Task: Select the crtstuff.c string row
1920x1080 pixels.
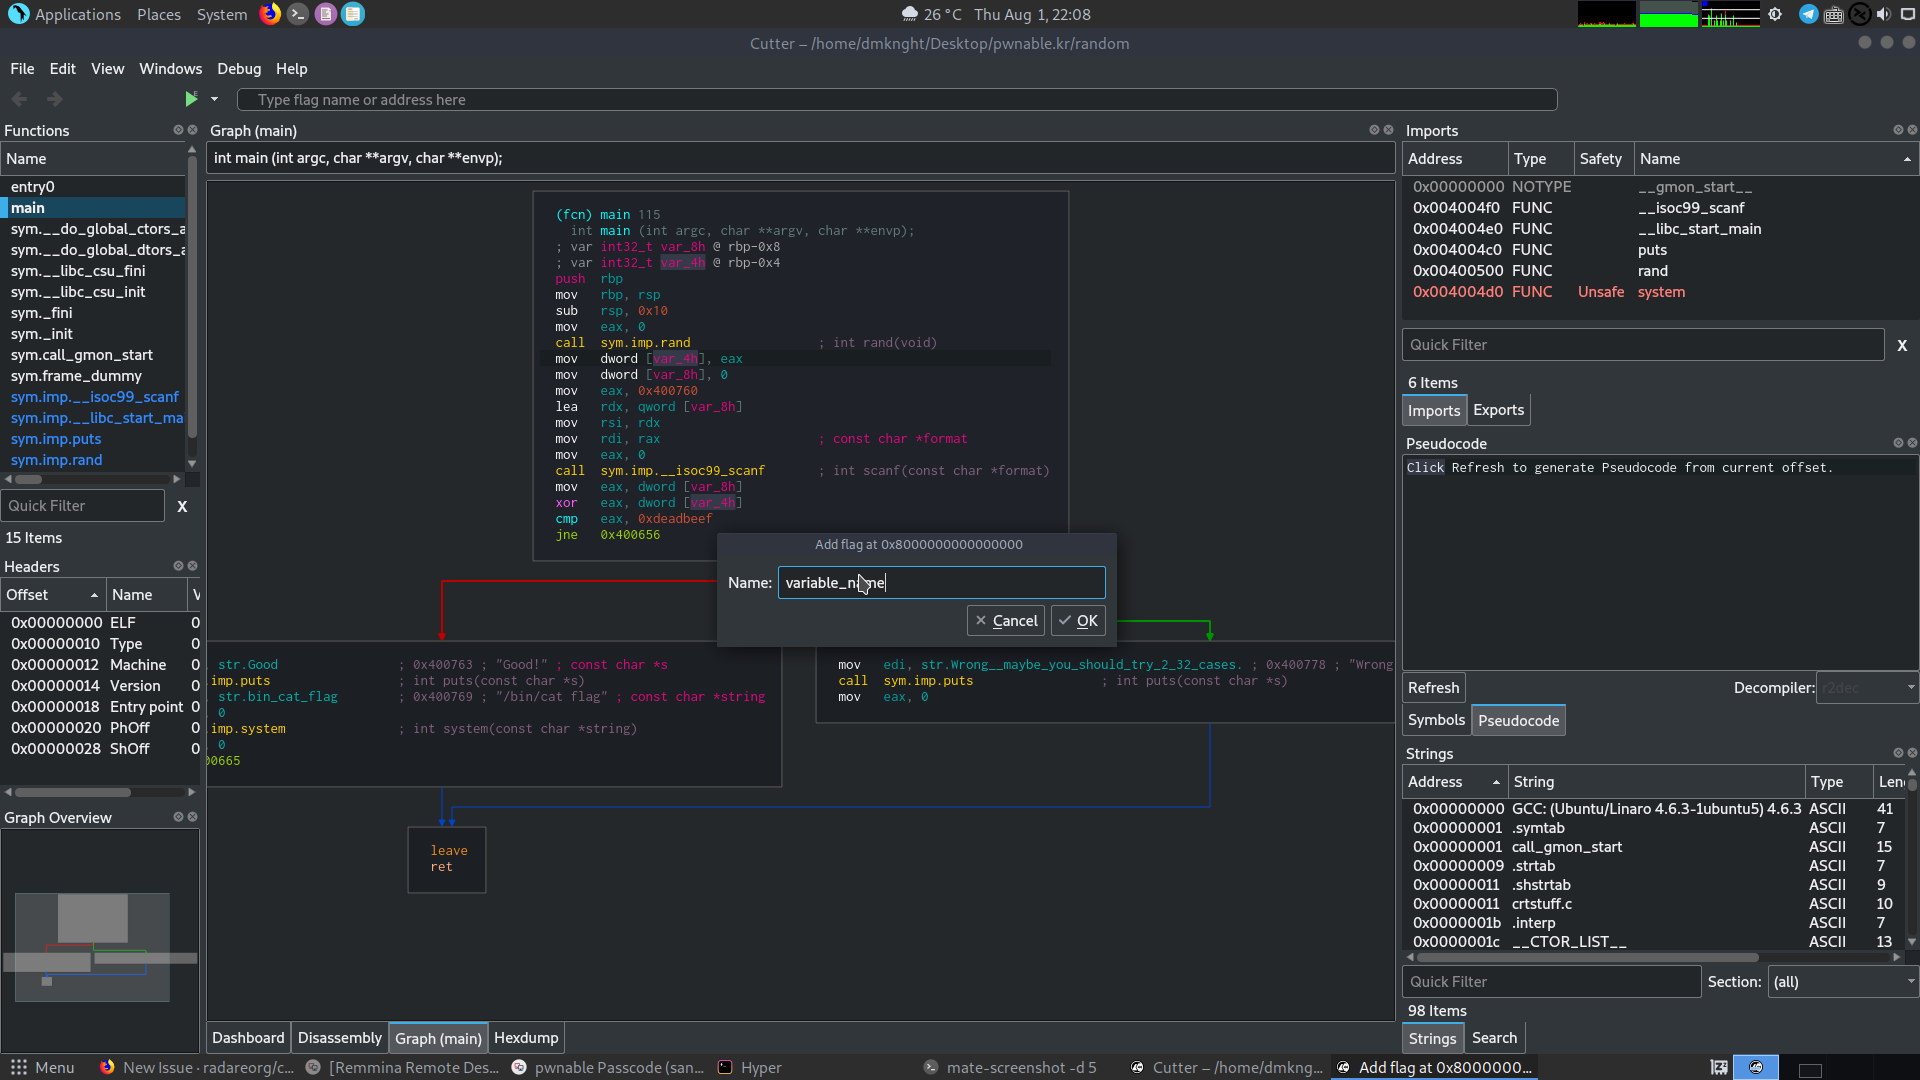Action: click(1653, 904)
